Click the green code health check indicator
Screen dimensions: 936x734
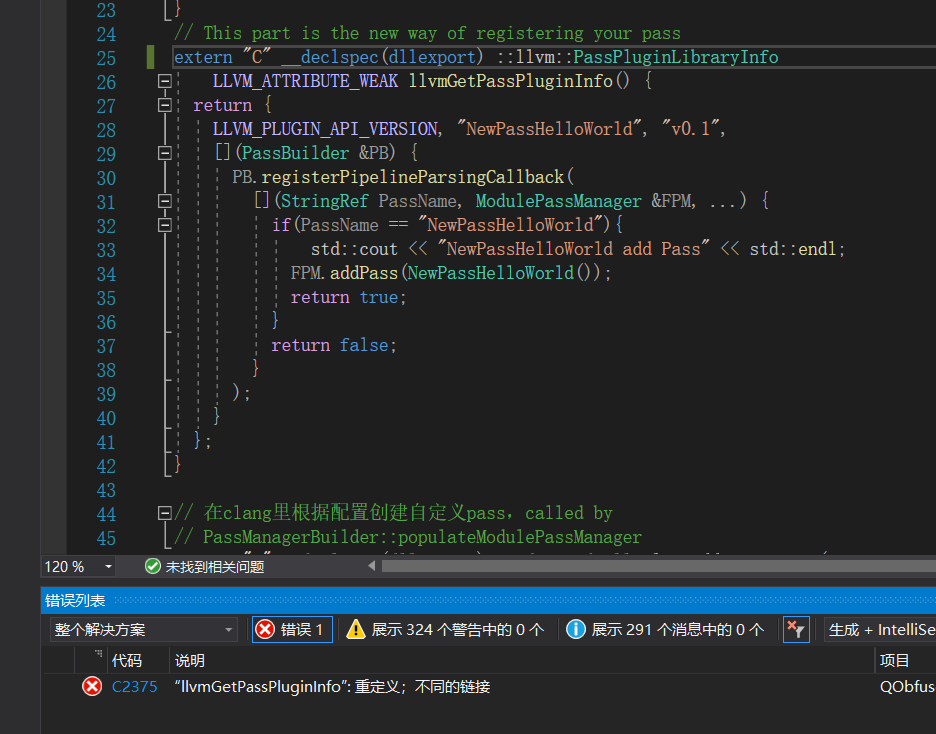tap(151, 565)
